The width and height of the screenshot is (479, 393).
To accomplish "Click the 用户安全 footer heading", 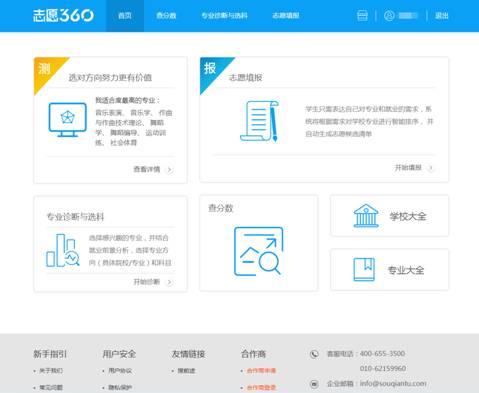I will [119, 354].
